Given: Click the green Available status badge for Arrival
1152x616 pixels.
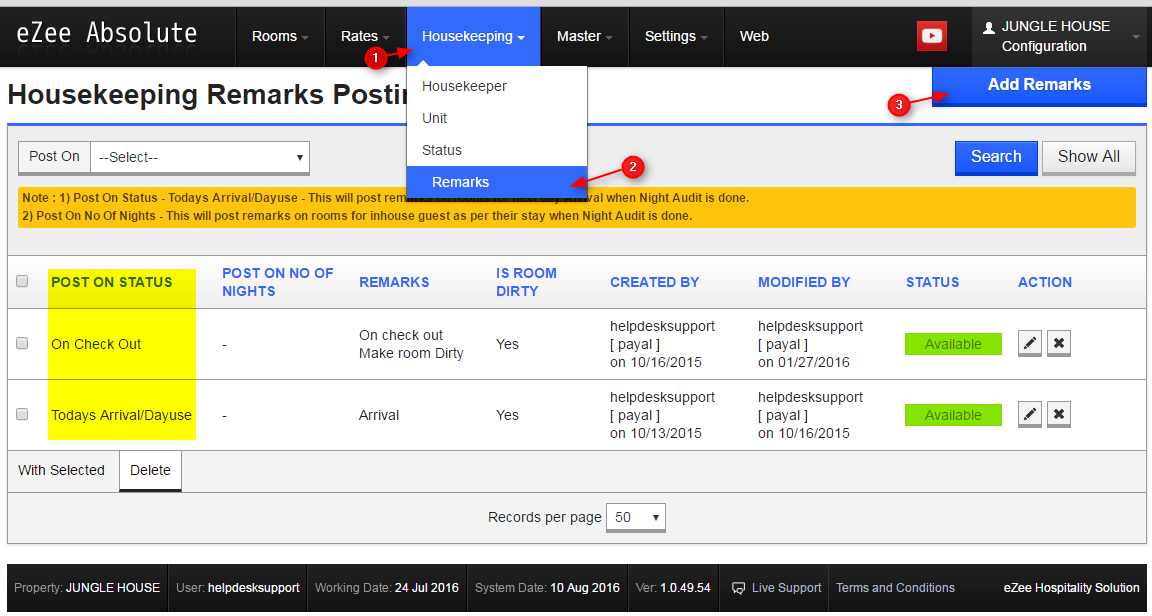Looking at the screenshot, I should pyautogui.click(x=952, y=414).
